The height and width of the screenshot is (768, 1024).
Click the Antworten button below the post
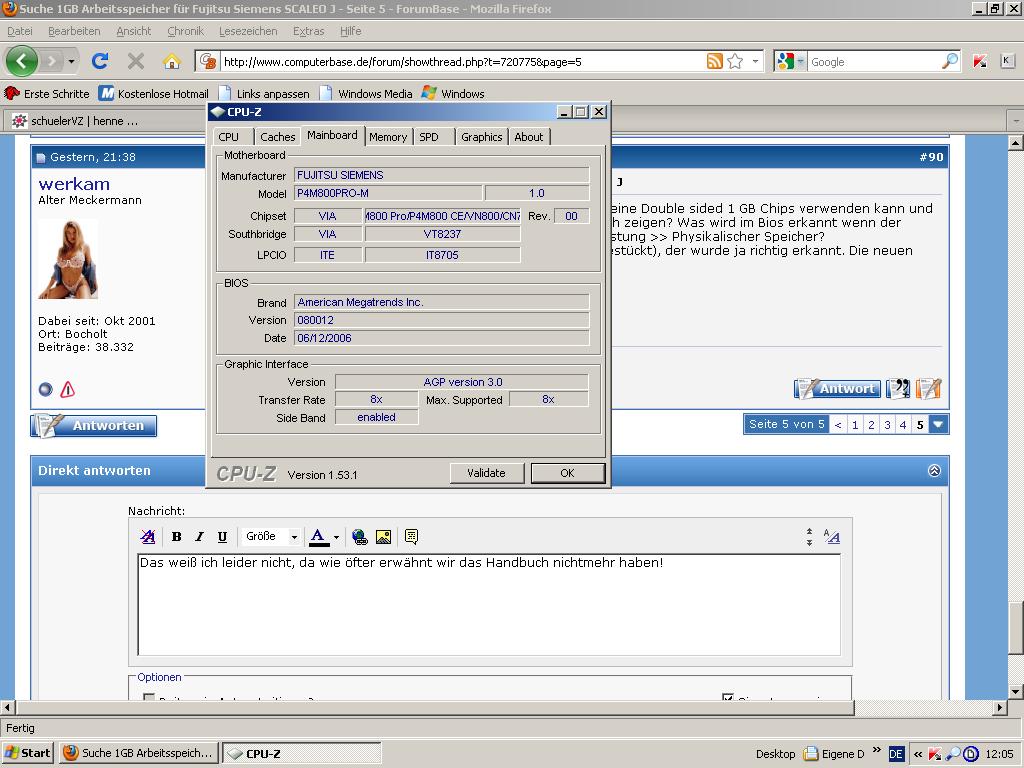click(94, 425)
